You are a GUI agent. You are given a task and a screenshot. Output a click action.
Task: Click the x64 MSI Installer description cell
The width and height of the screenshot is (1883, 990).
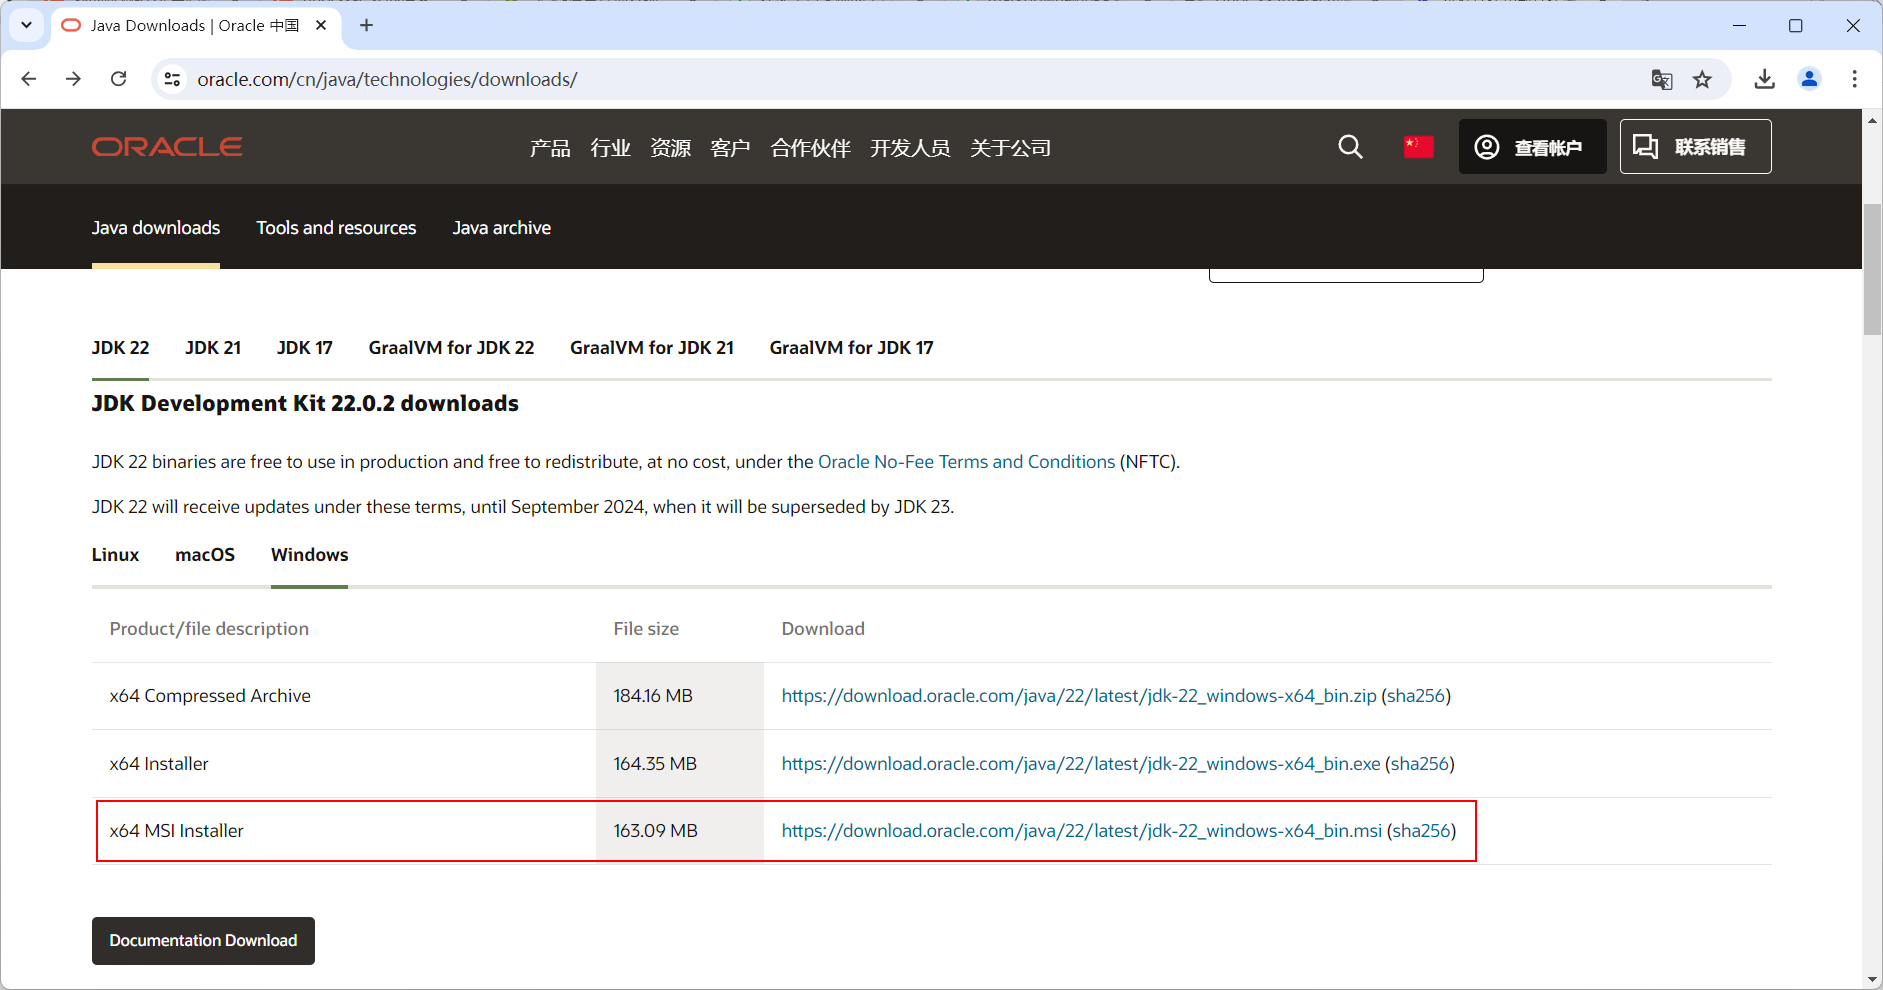[344, 831]
